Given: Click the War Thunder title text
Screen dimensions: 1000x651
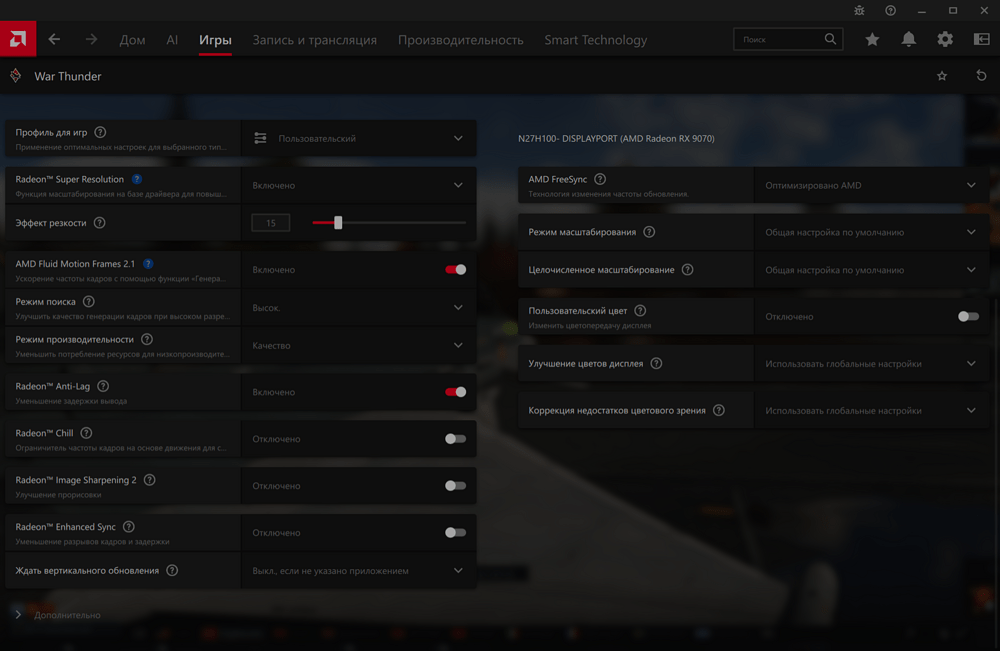Looking at the screenshot, I should (68, 76).
